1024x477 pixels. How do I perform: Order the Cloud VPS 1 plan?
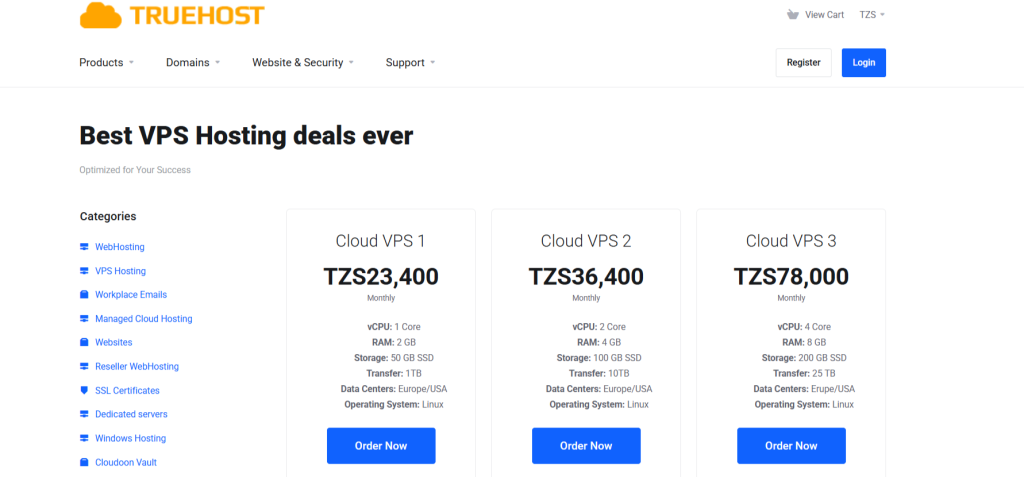[381, 446]
